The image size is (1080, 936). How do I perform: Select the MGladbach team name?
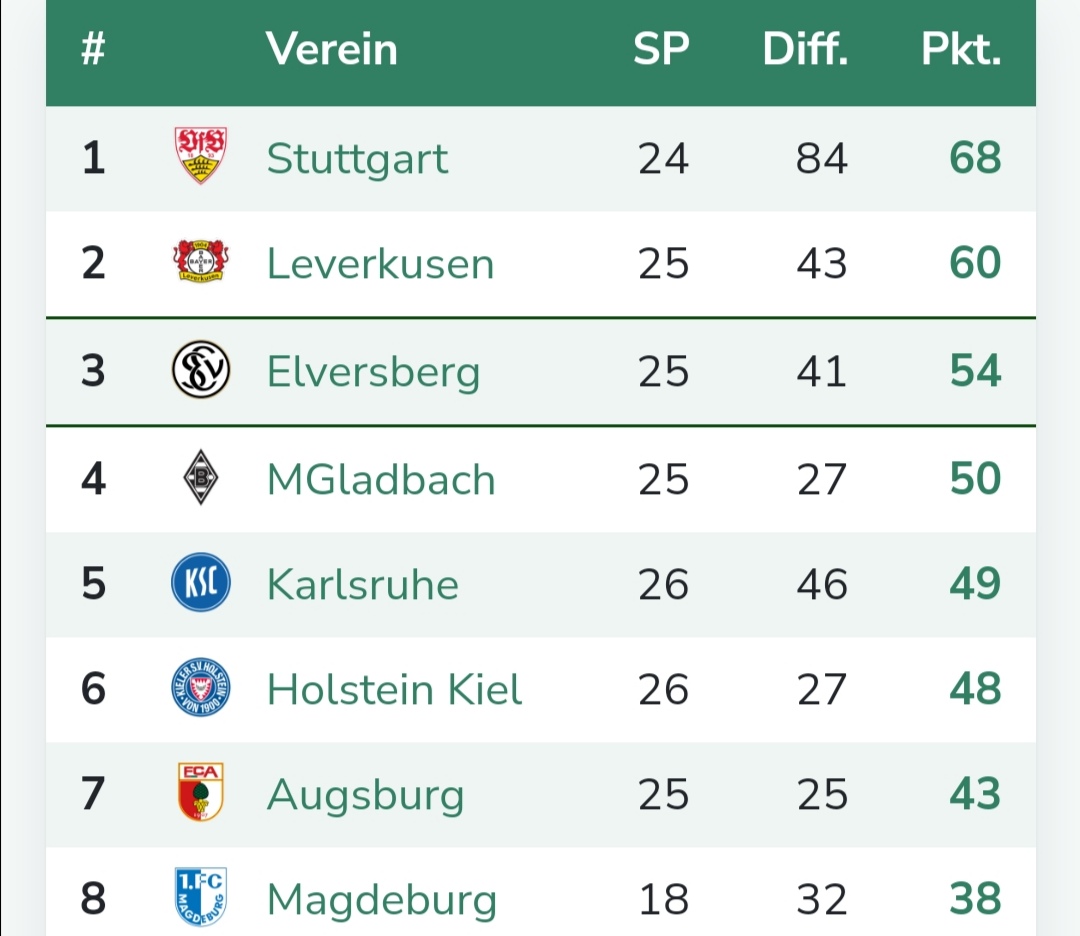point(381,480)
